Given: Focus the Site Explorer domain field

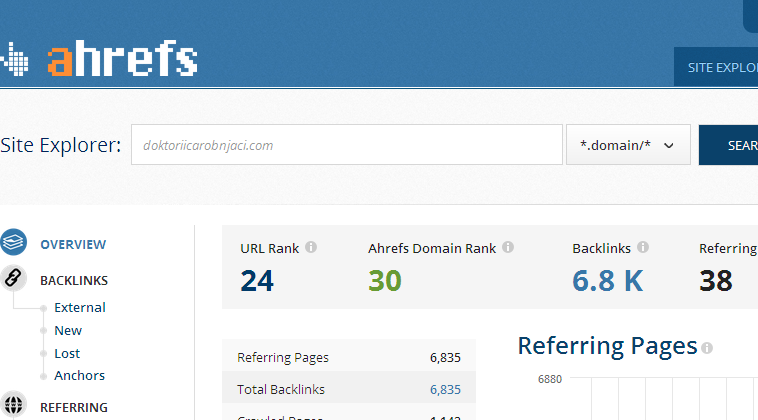Looking at the screenshot, I should (x=347, y=145).
